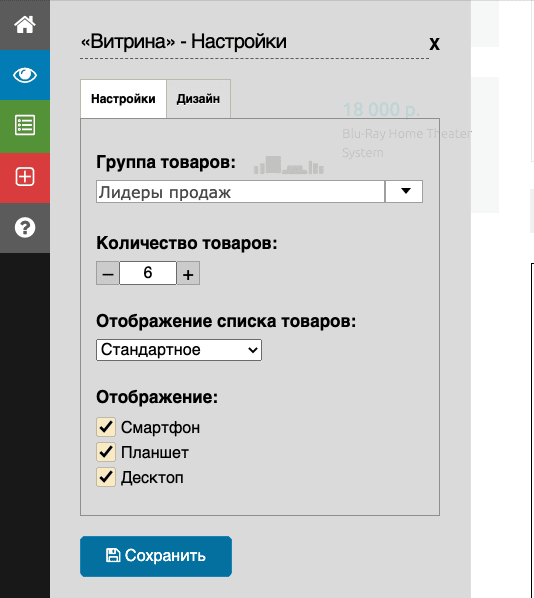
Task: Click the home icon in sidebar
Action: point(25,25)
